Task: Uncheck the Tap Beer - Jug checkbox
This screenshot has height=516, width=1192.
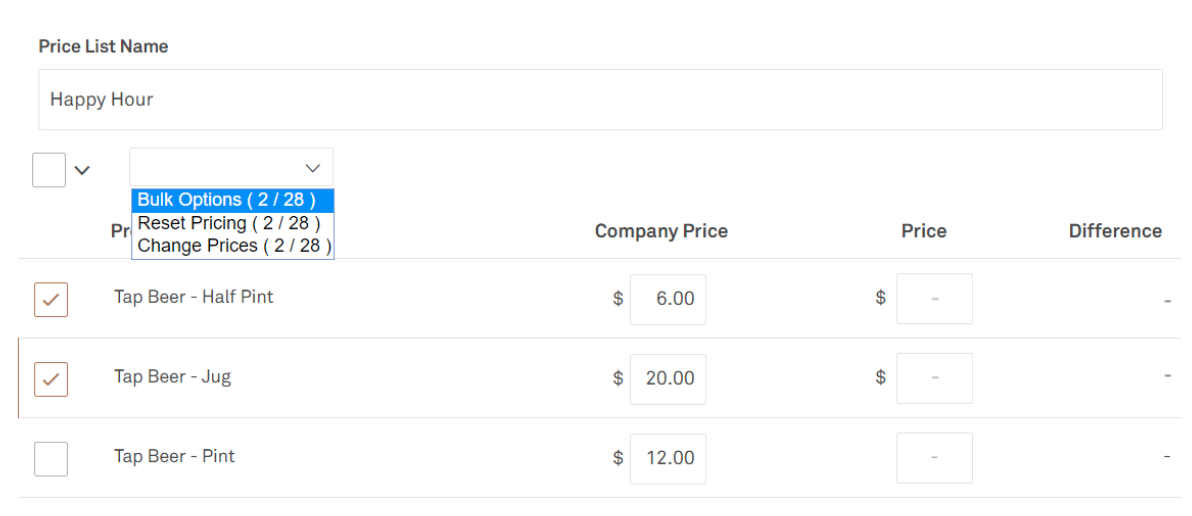Action: pyautogui.click(x=51, y=379)
